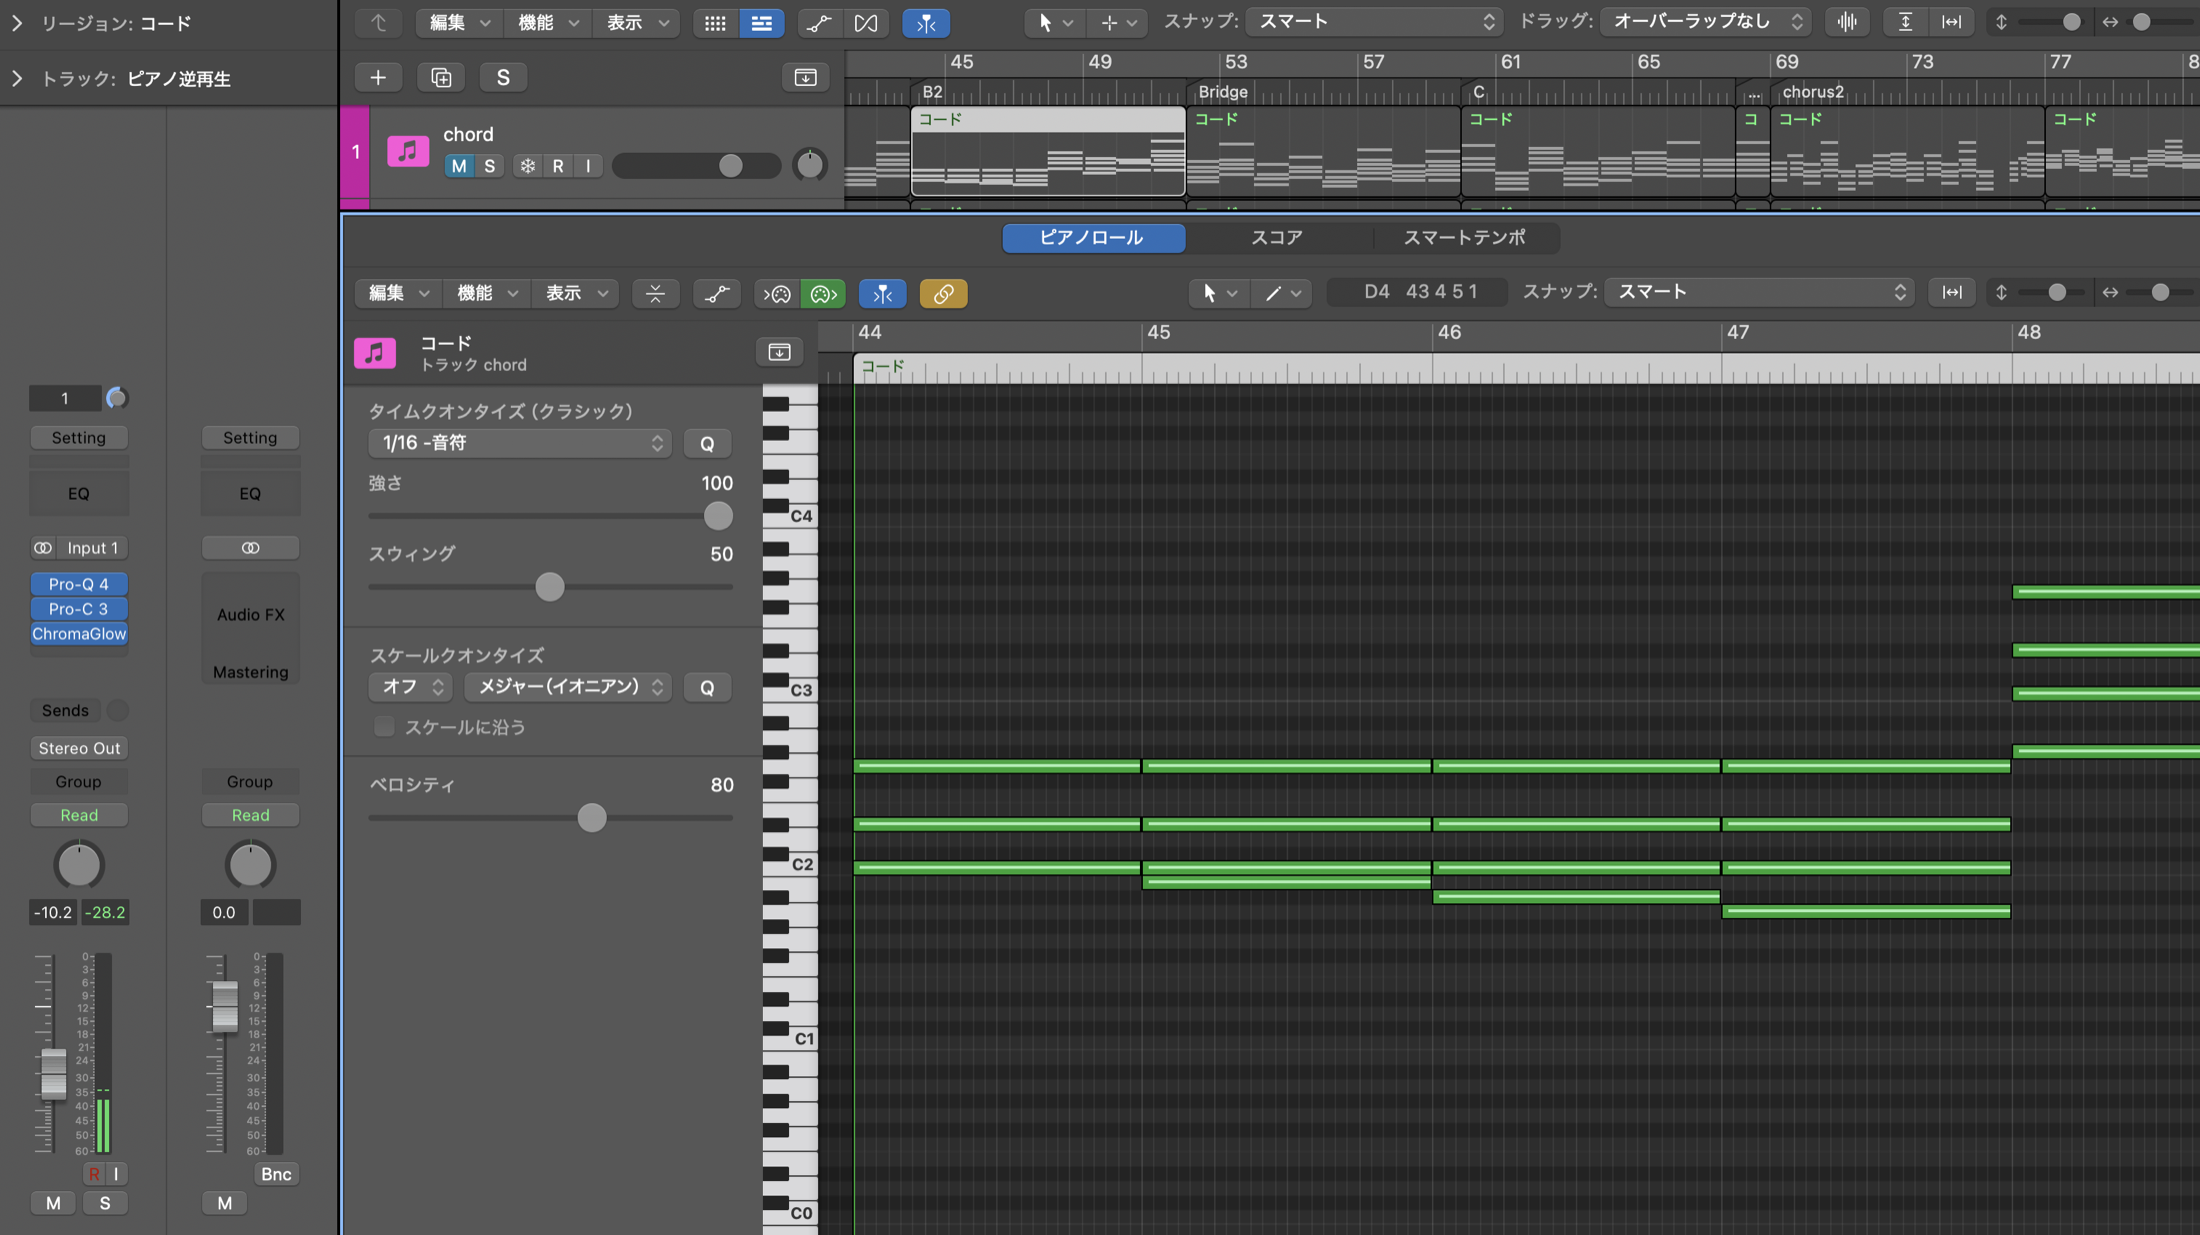Open the main 機能 menu
Screen dimensions: 2200x1235
(x=548, y=22)
